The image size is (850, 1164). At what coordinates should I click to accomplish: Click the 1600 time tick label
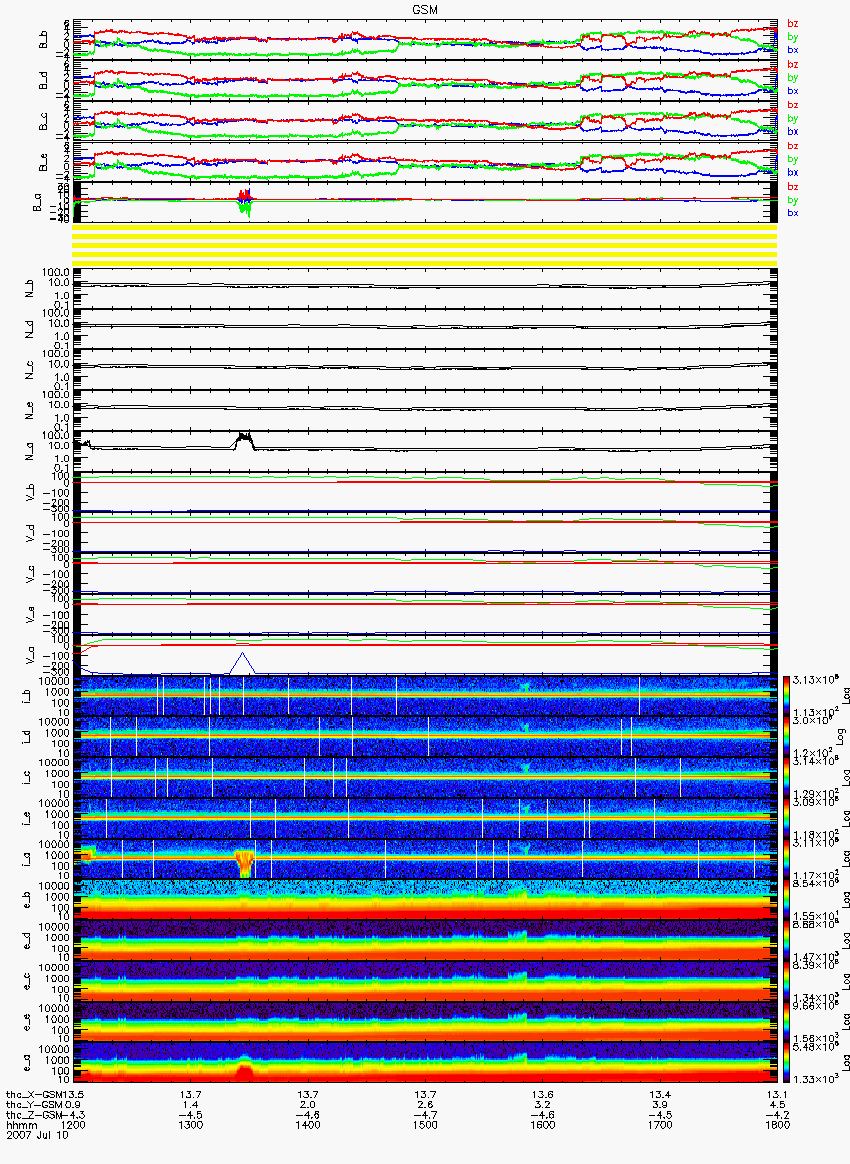(543, 1125)
